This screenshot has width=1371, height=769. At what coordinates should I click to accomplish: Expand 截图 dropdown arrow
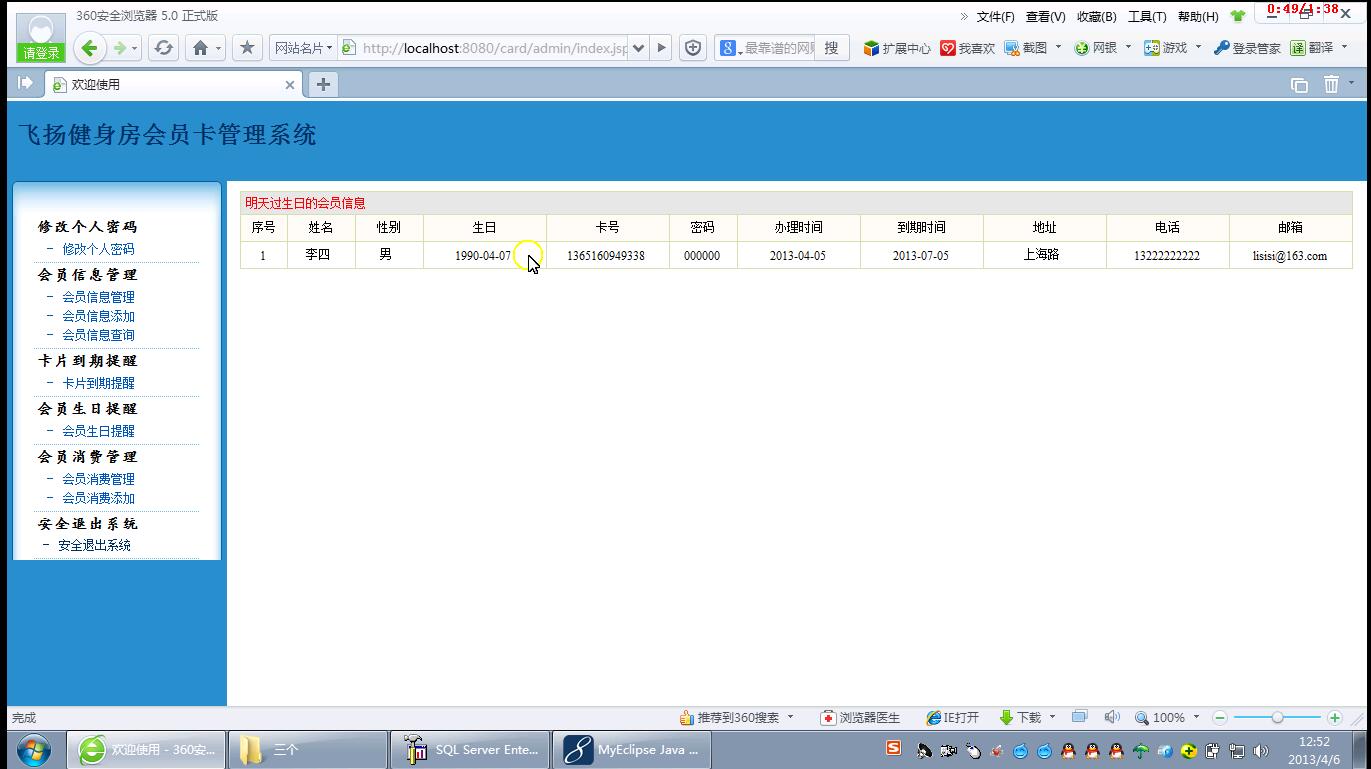coord(1058,47)
